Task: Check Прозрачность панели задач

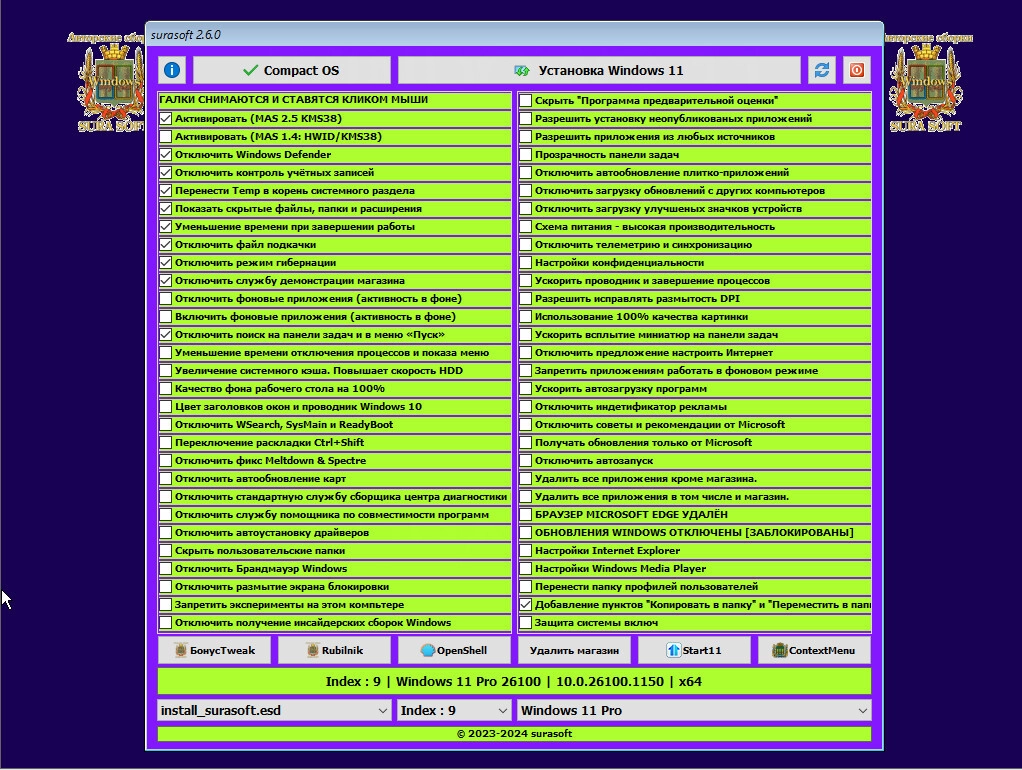Action: tap(525, 155)
